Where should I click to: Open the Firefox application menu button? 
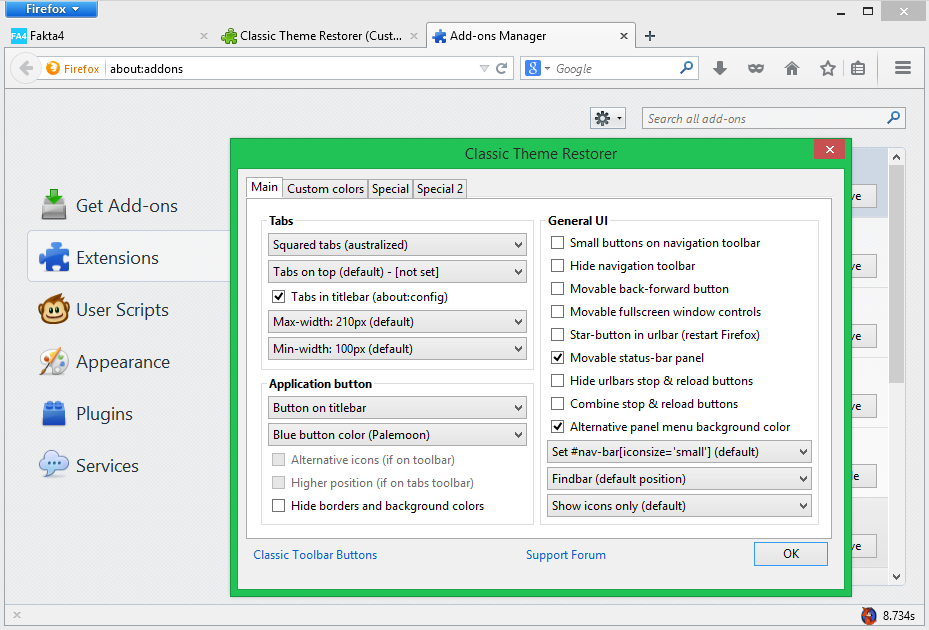click(52, 9)
